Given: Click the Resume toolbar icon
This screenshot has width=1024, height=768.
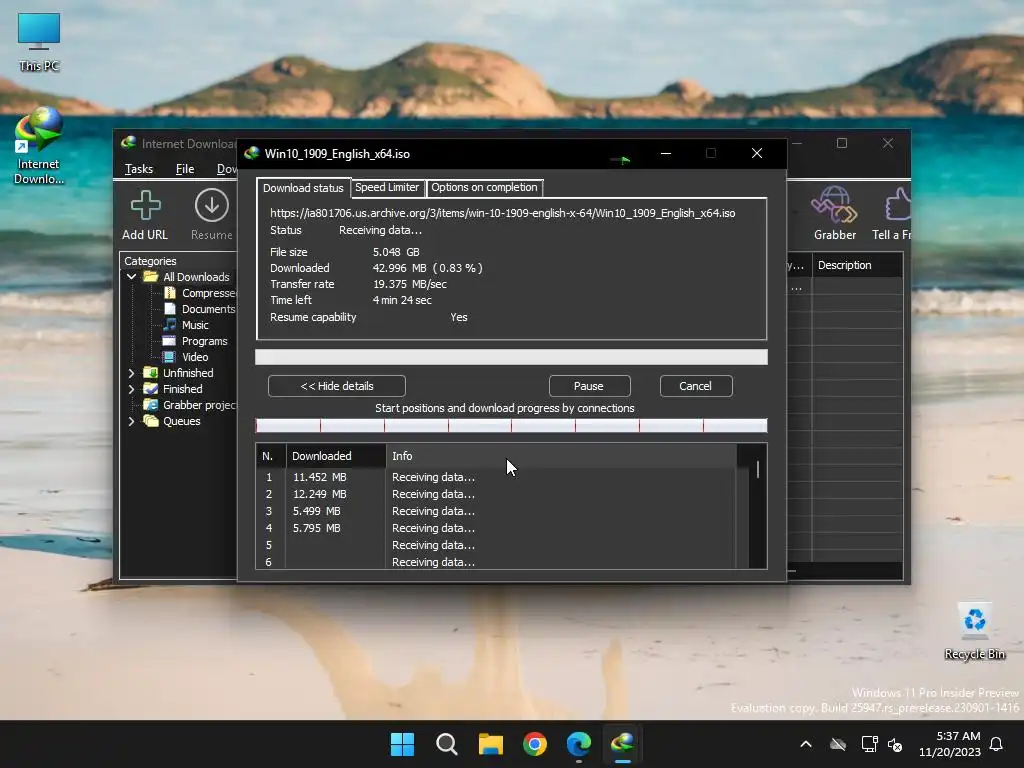Looking at the screenshot, I should tap(212, 206).
